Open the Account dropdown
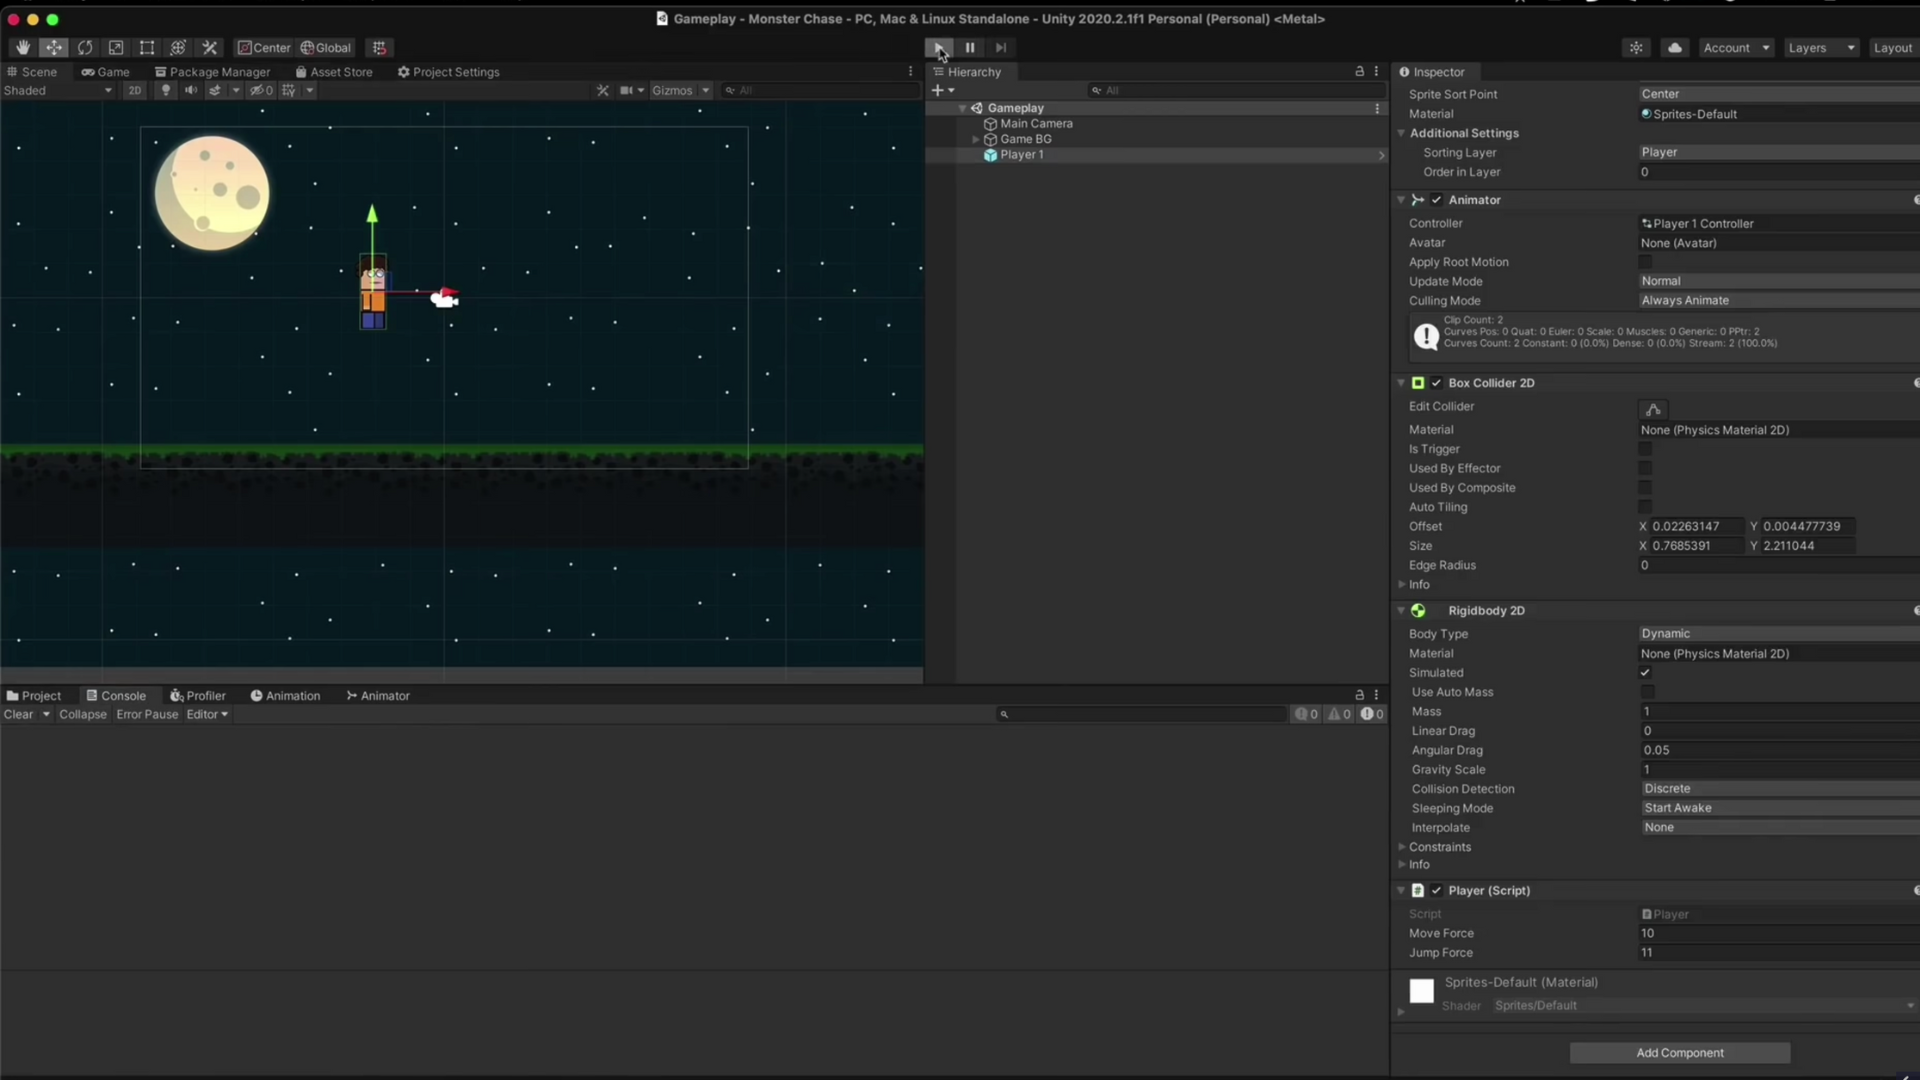This screenshot has height=1080, width=1920. [x=1735, y=48]
